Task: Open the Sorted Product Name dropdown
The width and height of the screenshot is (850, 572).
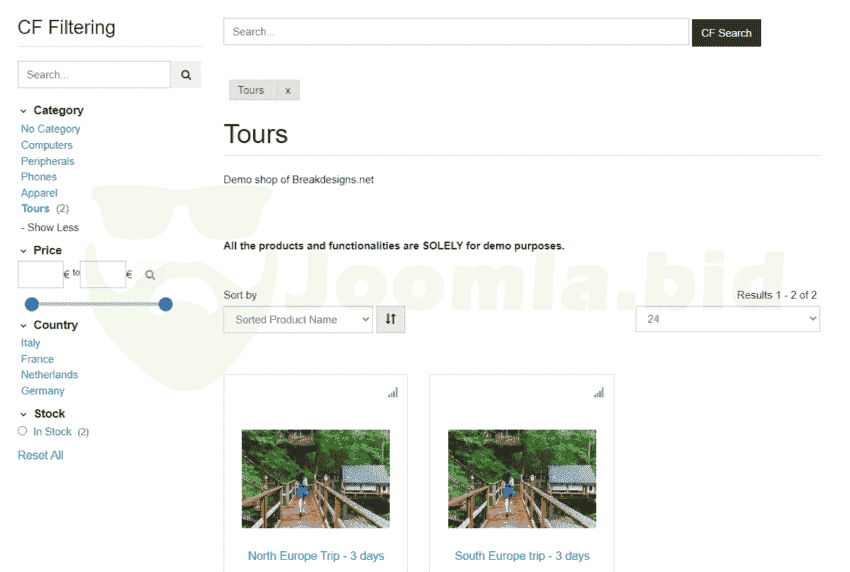Action: (298, 320)
